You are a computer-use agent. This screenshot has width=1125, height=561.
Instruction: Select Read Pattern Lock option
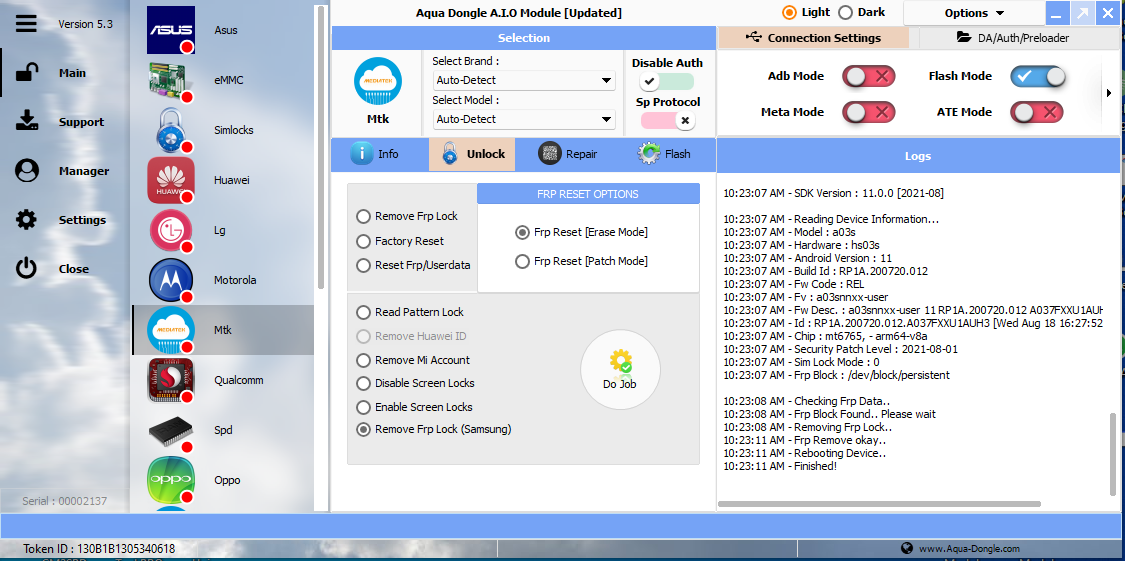410,312
